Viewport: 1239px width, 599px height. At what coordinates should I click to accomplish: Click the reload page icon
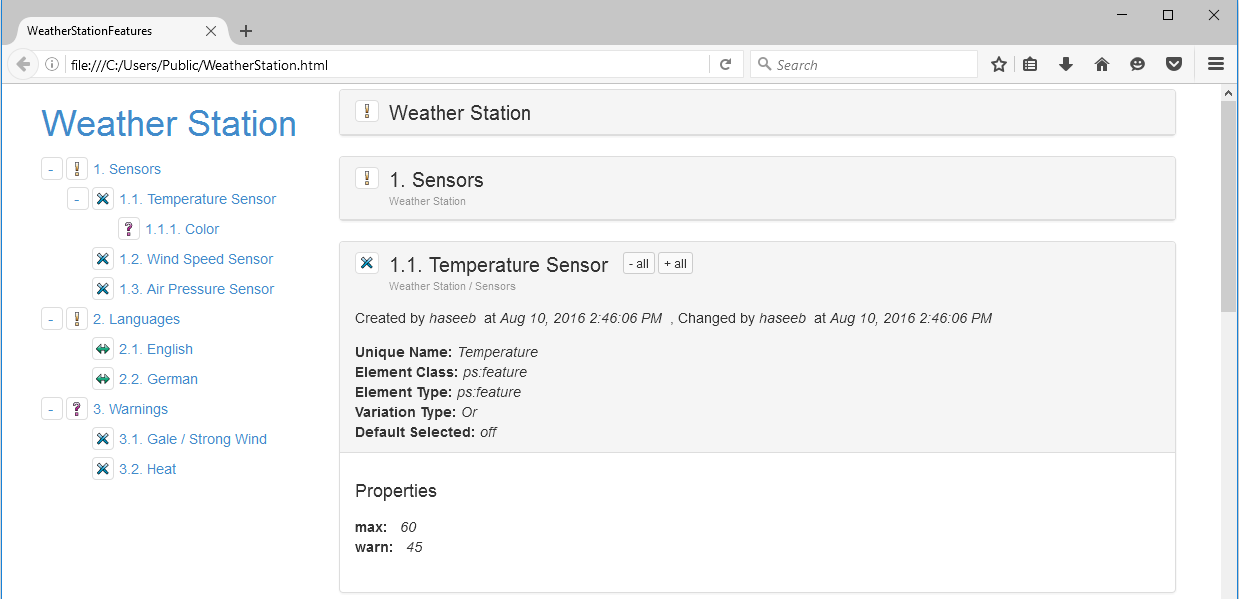pyautogui.click(x=726, y=65)
